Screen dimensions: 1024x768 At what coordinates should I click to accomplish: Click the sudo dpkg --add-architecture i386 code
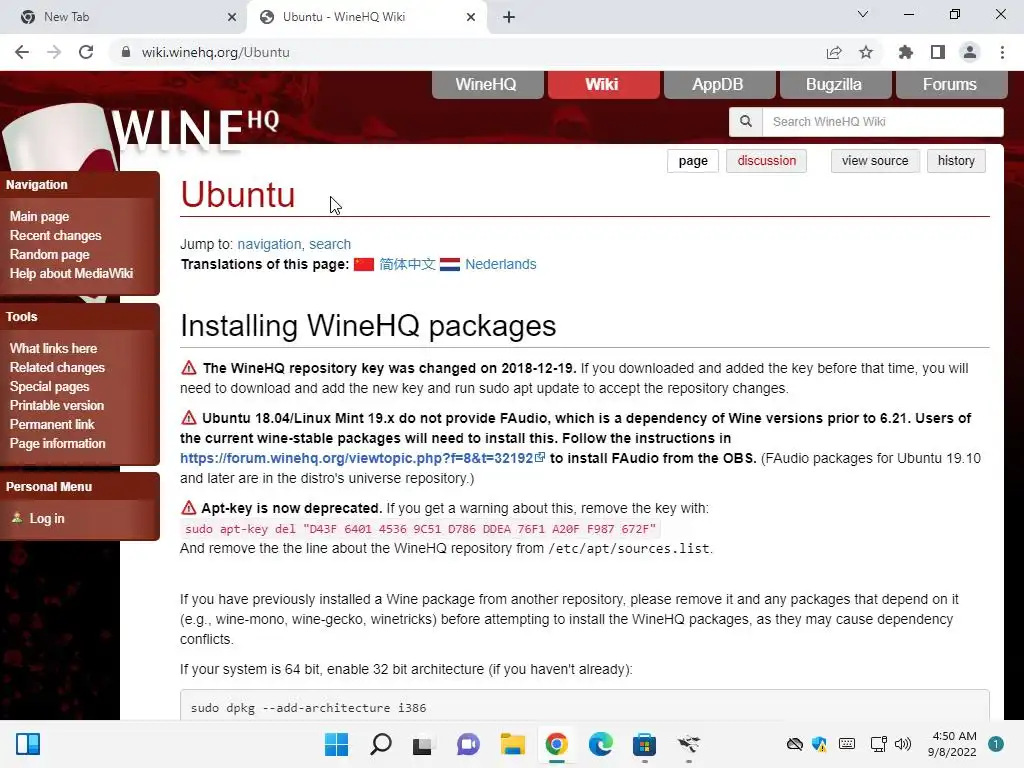[308, 707]
